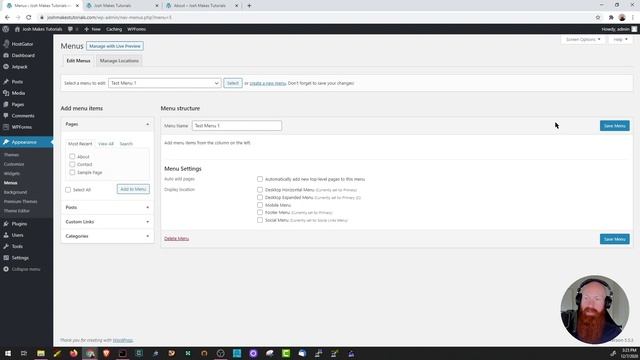Check the Contact page checkbox
This screenshot has width=640, height=360.
[72, 164]
